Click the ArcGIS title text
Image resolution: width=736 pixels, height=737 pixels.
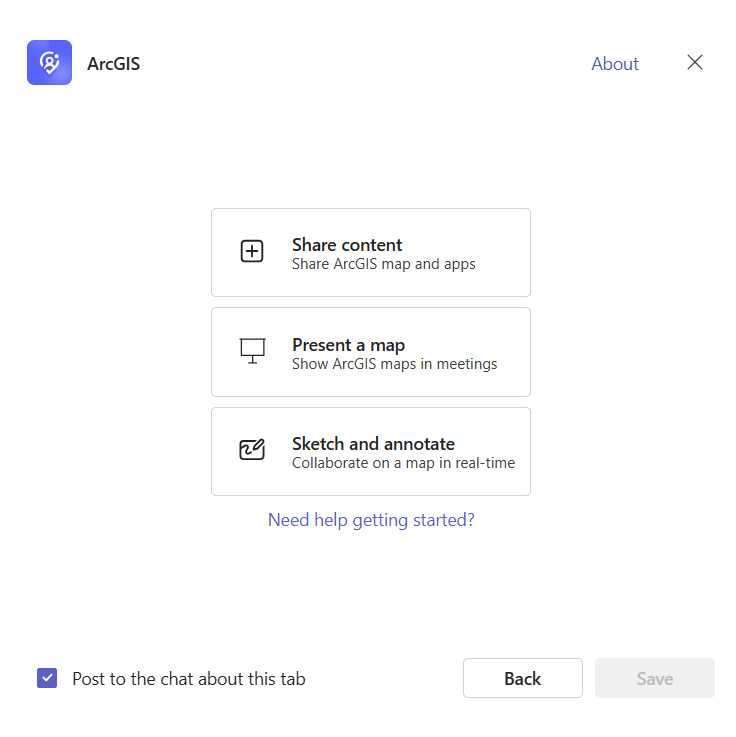(x=113, y=64)
